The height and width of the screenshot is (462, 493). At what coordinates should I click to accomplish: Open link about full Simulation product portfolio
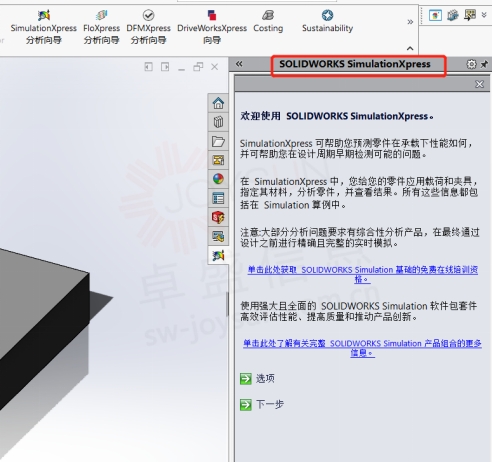pyautogui.click(x=362, y=348)
